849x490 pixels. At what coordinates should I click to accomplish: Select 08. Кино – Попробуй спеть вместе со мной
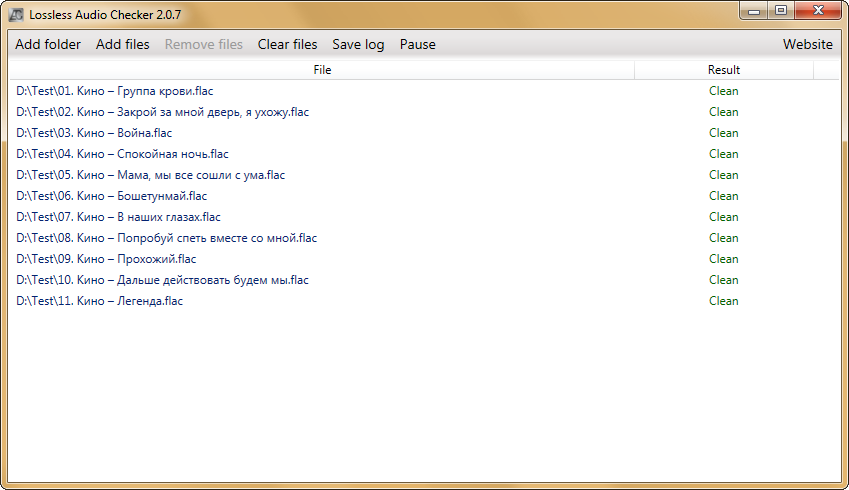point(167,238)
